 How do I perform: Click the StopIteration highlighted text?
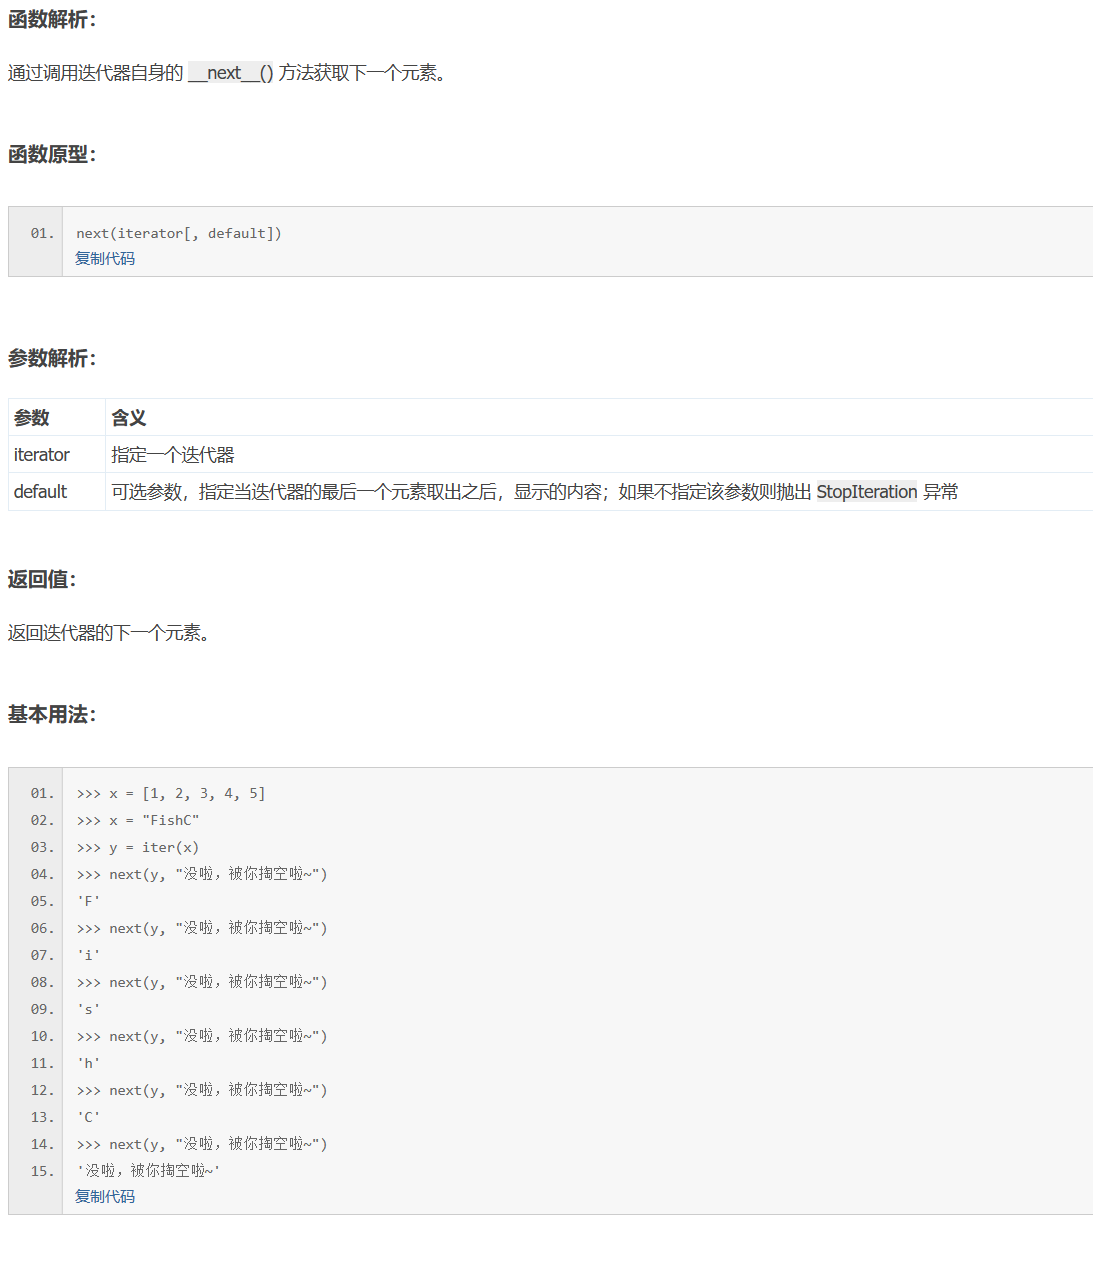[867, 491]
